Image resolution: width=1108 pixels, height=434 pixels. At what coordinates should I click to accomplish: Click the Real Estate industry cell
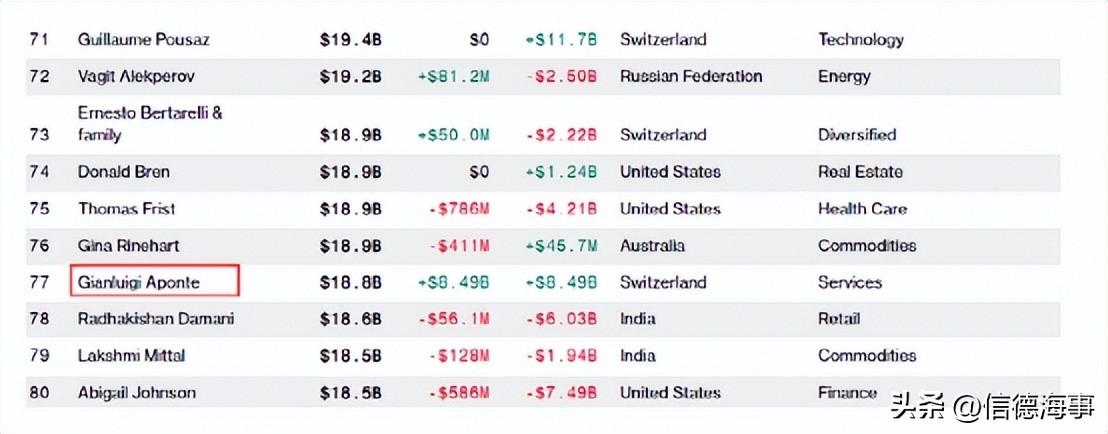[860, 172]
